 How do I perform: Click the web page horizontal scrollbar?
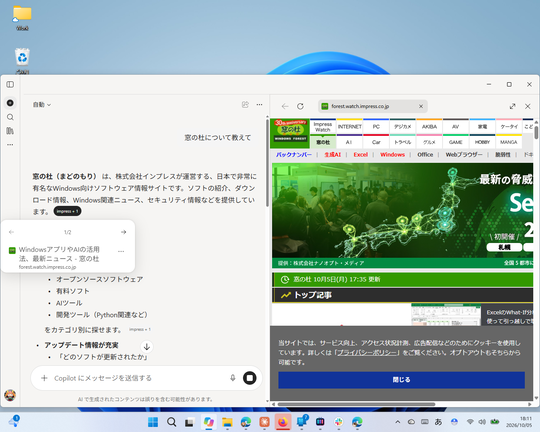click(356, 404)
